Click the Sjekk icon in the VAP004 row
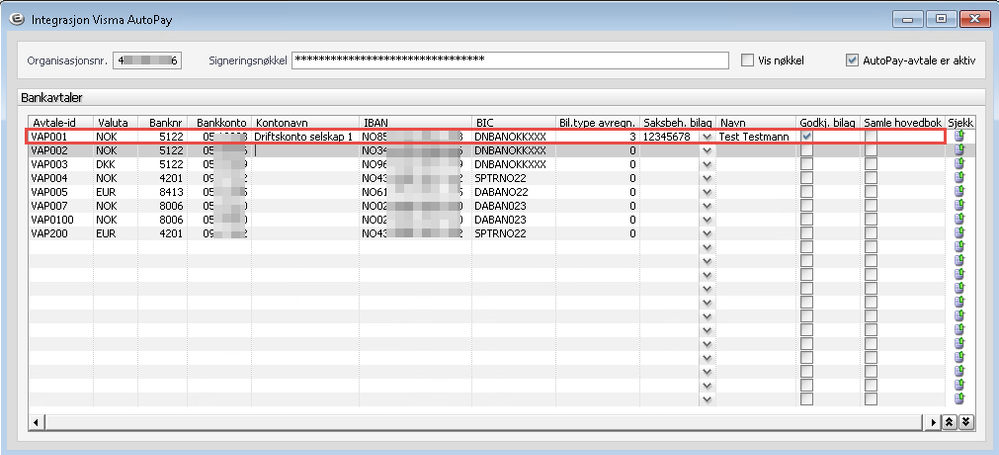The height and width of the screenshot is (455, 999). coord(959,178)
